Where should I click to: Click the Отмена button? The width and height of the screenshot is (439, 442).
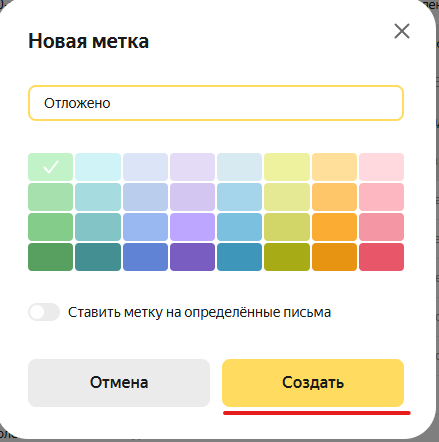[x=119, y=383]
